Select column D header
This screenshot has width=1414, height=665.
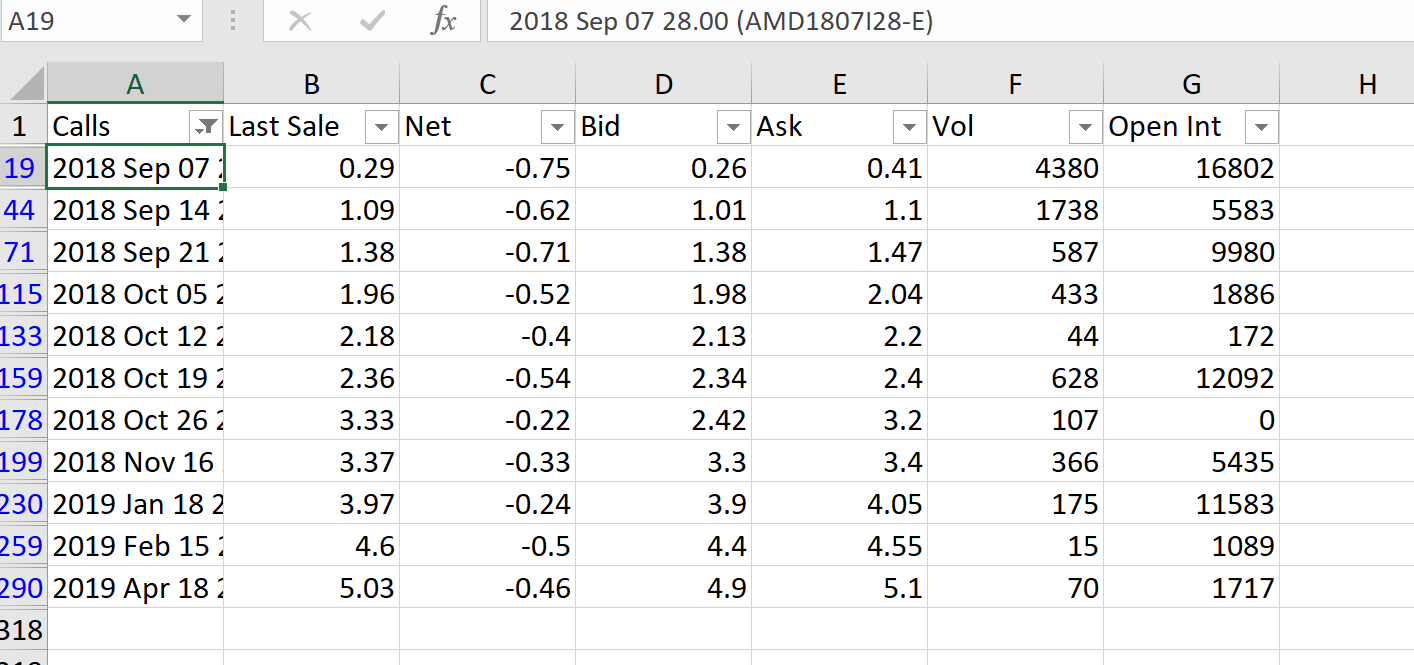point(663,84)
